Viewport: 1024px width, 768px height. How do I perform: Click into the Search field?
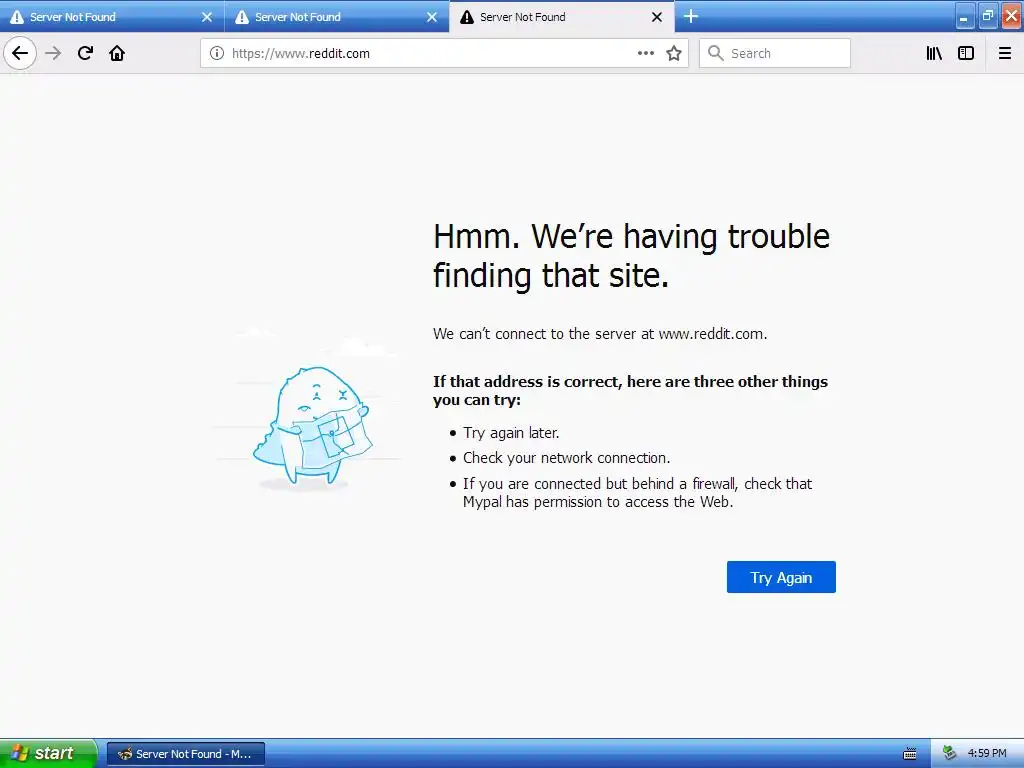(775, 53)
